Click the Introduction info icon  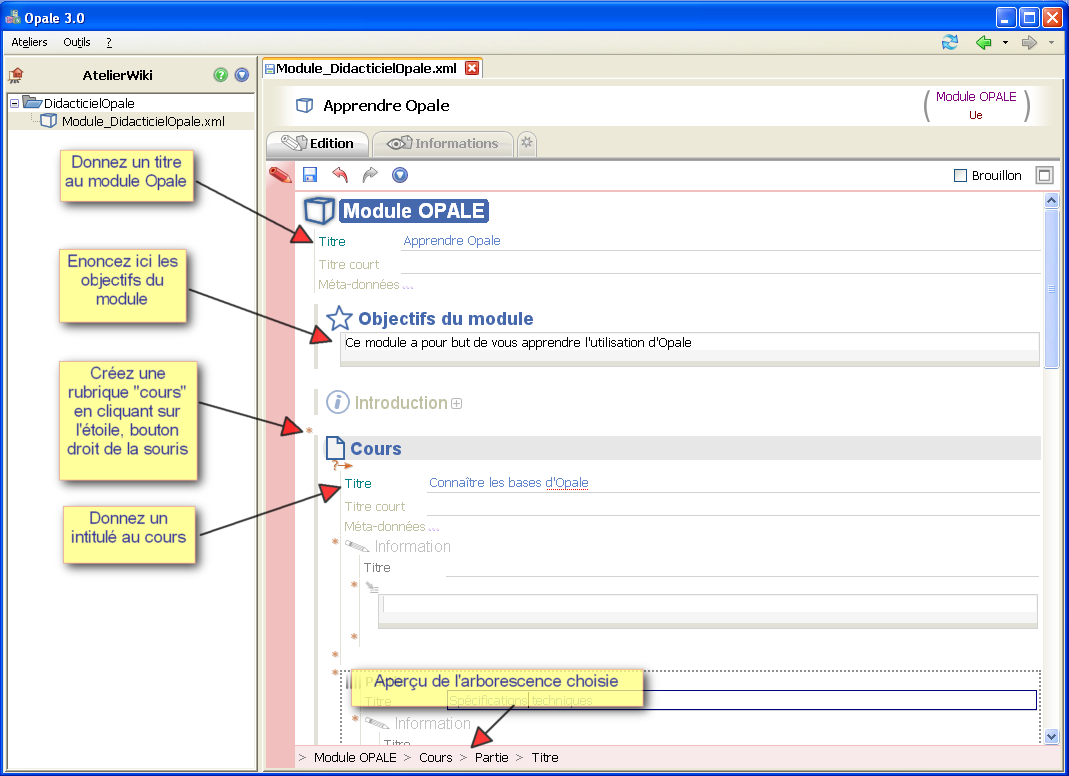(337, 402)
